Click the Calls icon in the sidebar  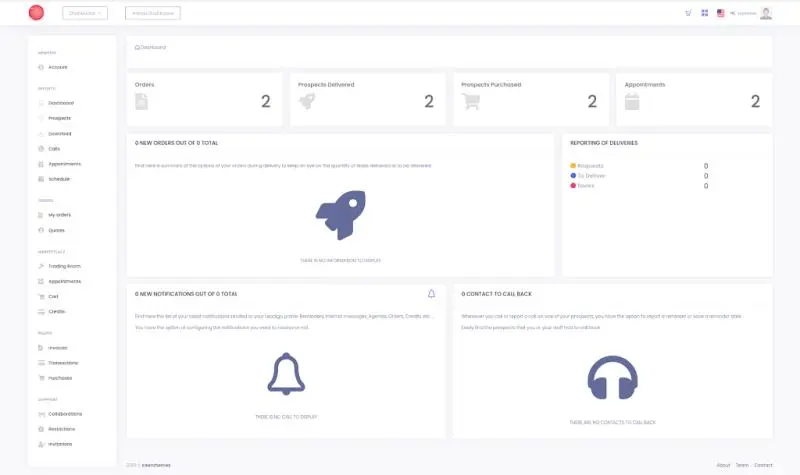point(41,149)
